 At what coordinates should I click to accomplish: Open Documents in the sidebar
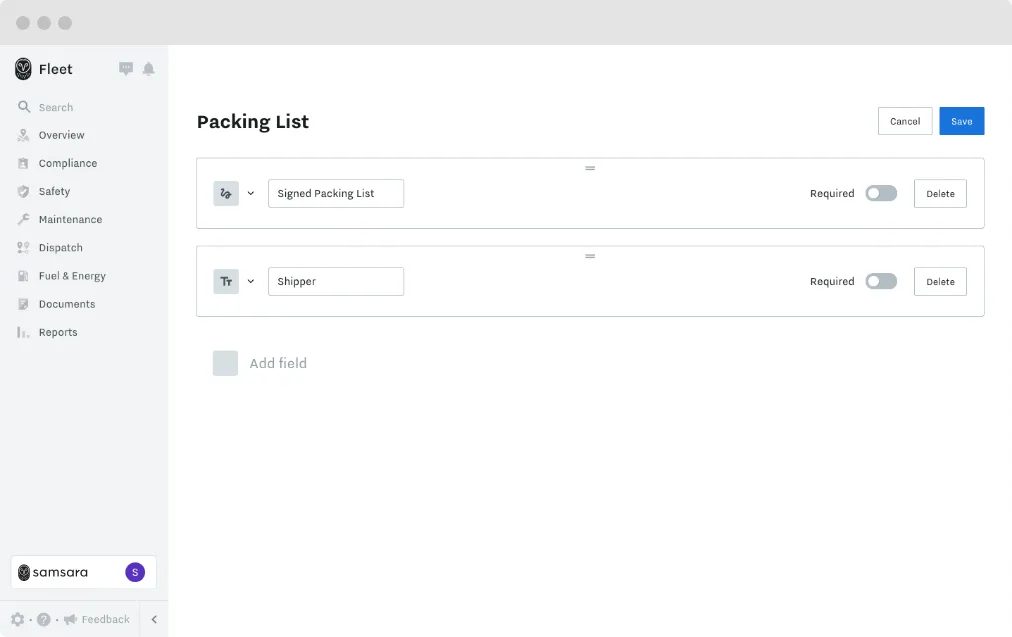[66, 304]
